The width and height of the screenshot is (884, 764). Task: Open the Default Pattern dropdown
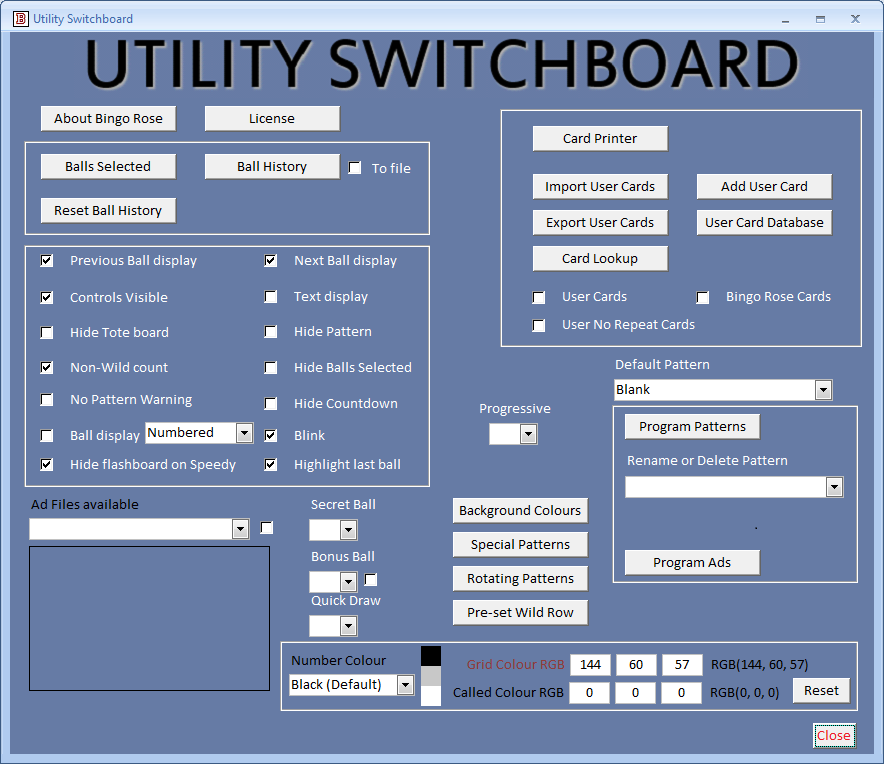pos(823,390)
